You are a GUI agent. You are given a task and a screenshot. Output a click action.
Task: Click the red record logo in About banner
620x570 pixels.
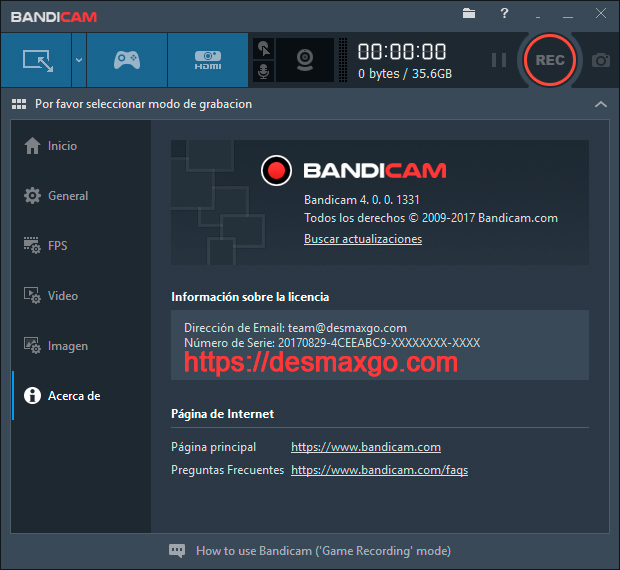tap(276, 171)
